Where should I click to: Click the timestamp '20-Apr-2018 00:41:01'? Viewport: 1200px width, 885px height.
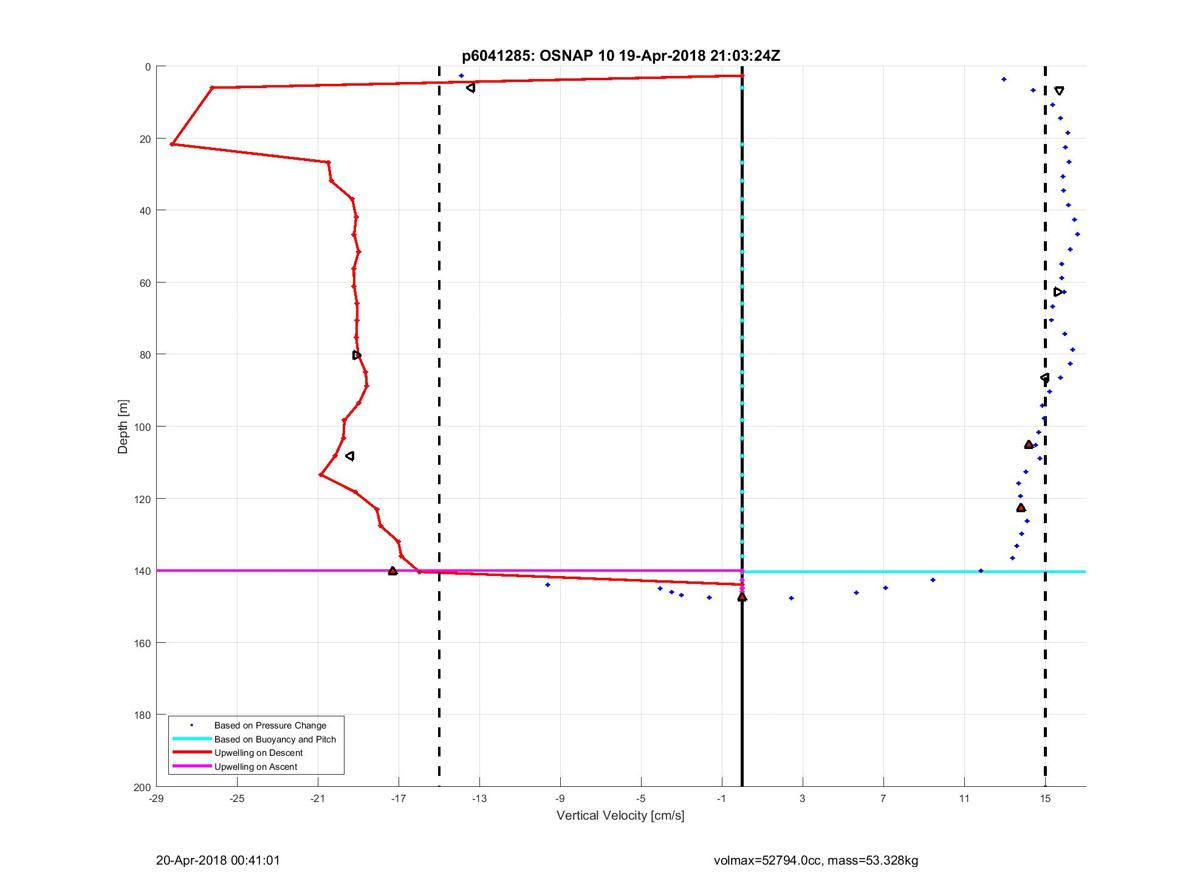217,860
